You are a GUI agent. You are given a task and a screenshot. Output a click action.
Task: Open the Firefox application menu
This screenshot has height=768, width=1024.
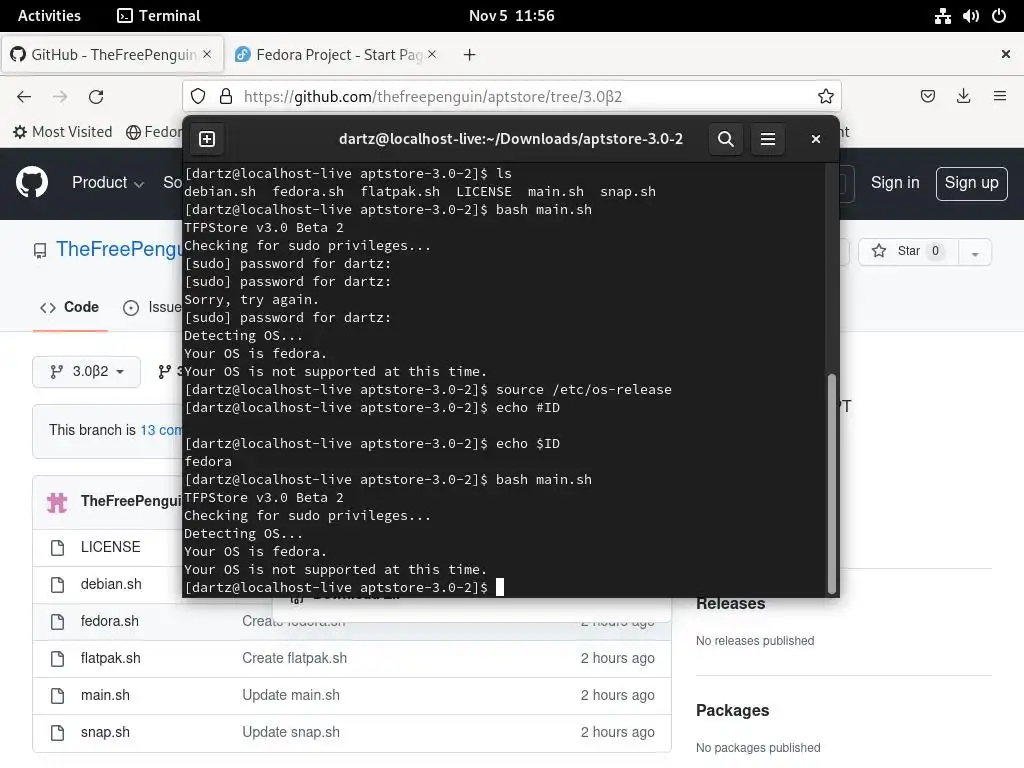pos(999,97)
